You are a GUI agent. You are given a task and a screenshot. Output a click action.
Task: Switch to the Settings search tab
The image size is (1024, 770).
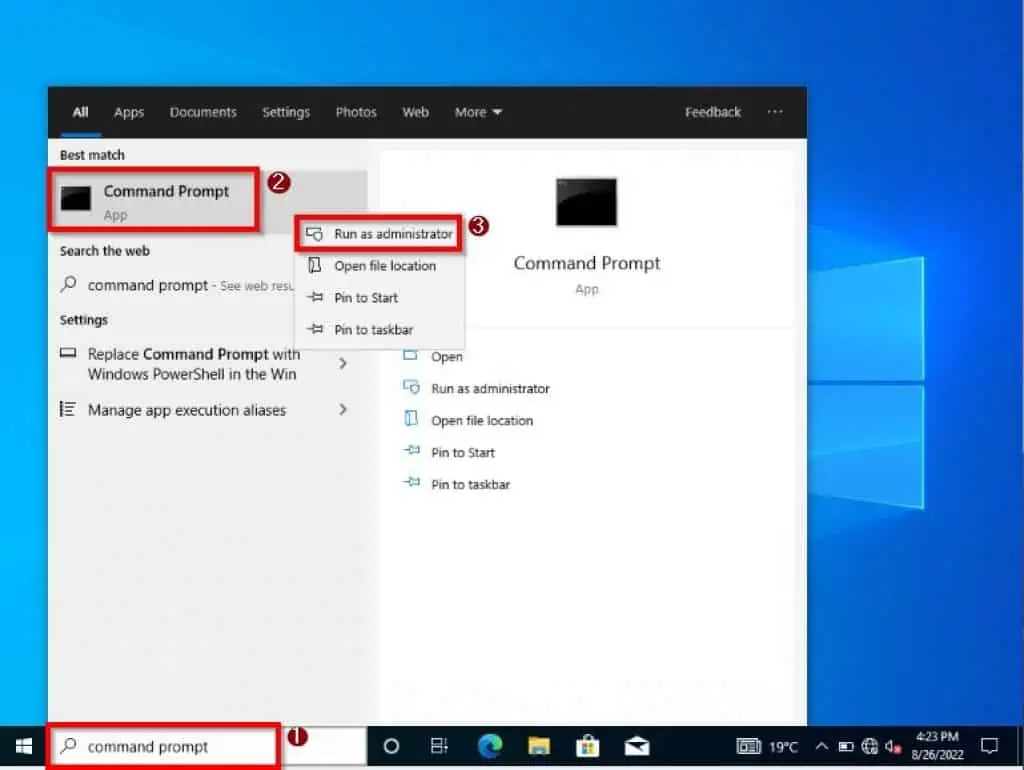pyautogui.click(x=286, y=112)
